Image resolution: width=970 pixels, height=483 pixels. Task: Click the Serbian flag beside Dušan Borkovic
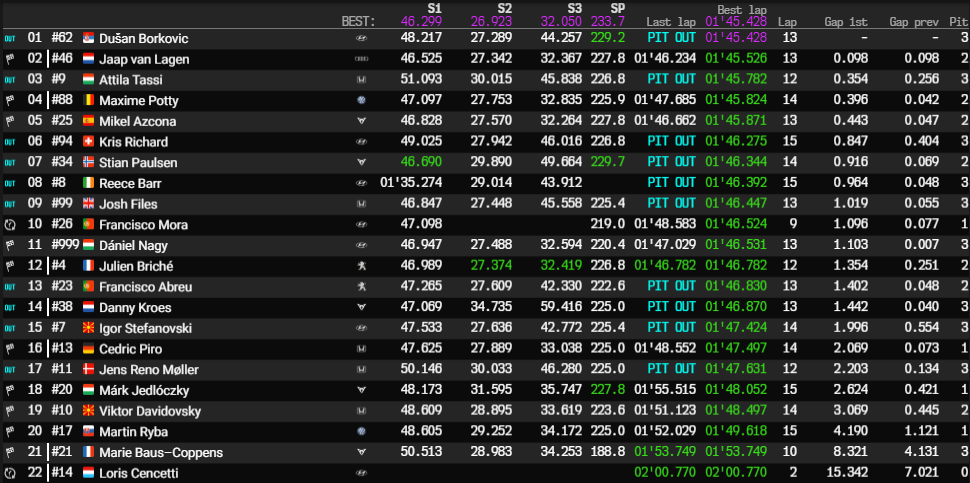(x=88, y=39)
